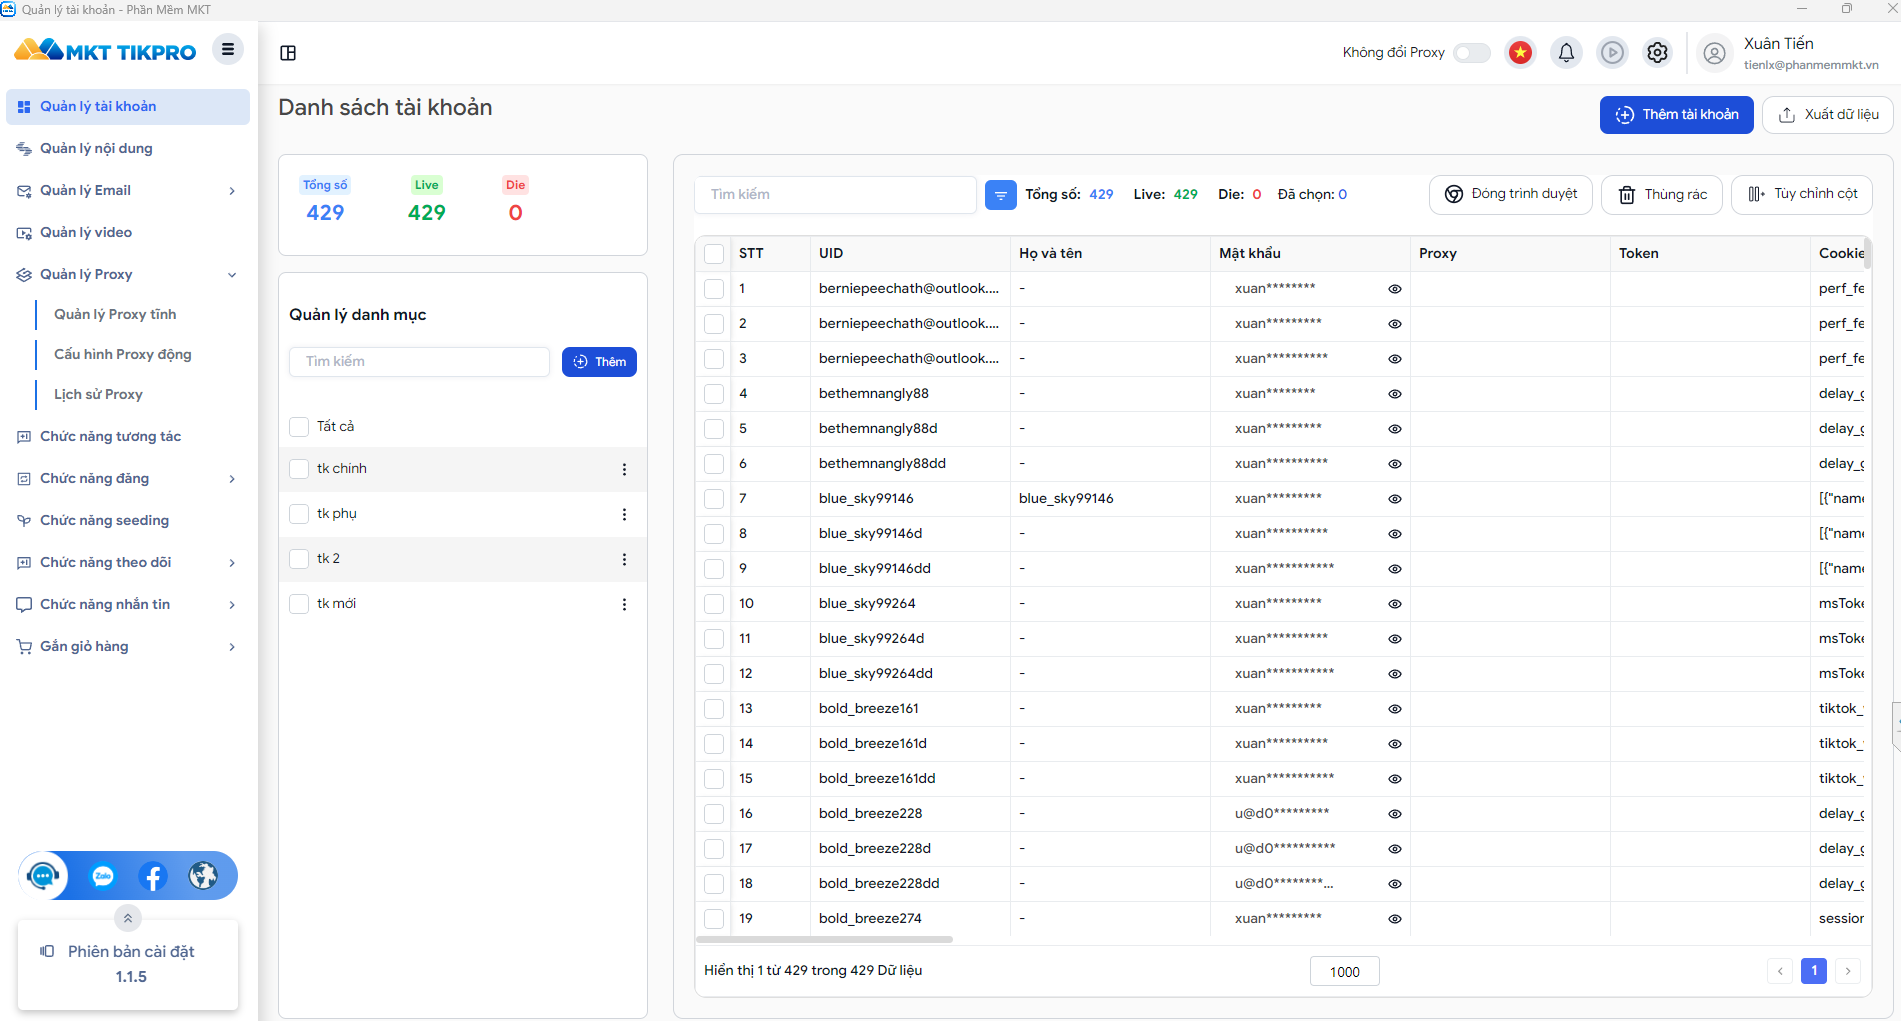The height and width of the screenshot is (1021, 1901).
Task: Toggle the Không đổi Proxy switch
Action: pos(1471,53)
